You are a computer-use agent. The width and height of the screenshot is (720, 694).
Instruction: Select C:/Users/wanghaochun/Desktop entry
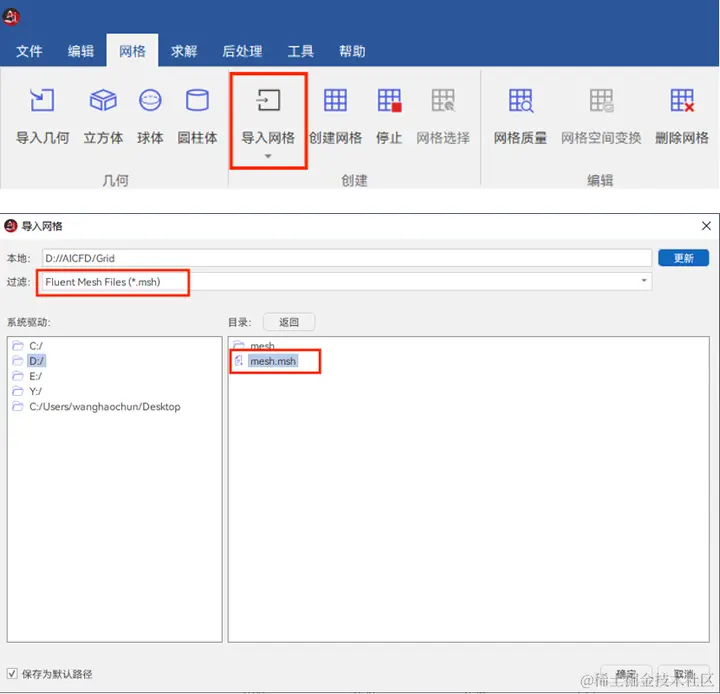[105, 406]
